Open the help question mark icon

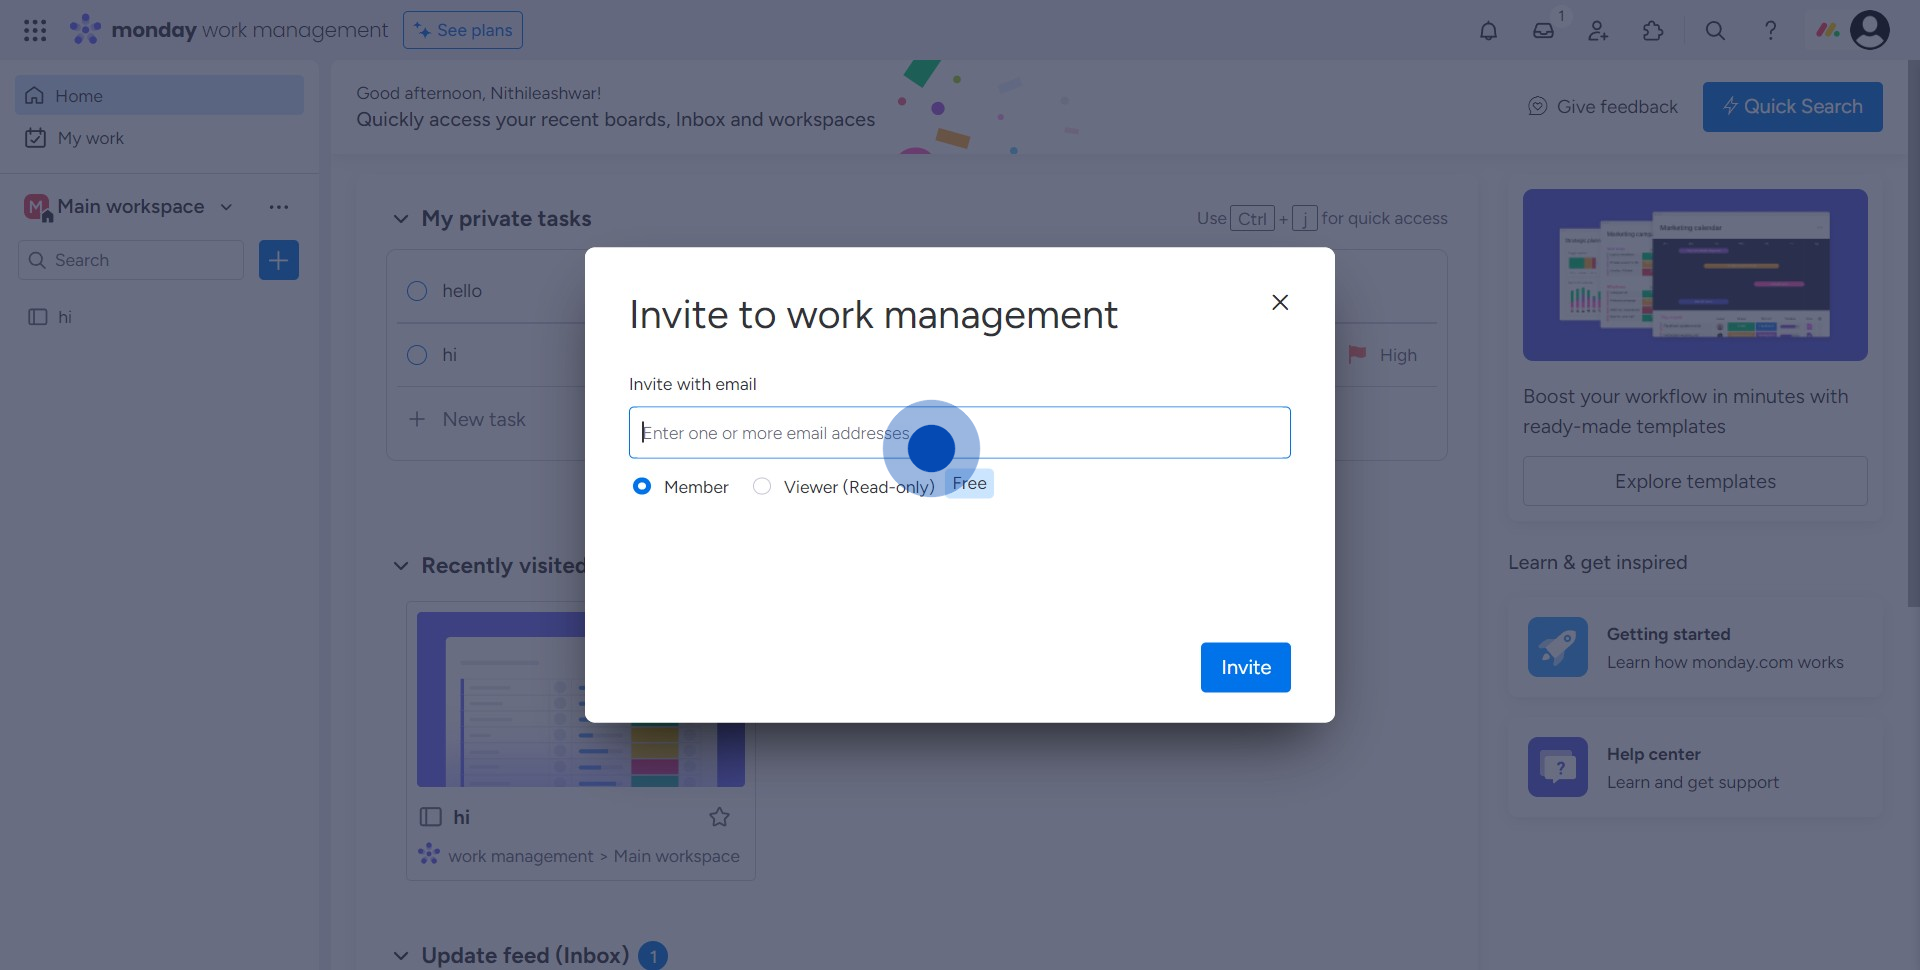1770,31
